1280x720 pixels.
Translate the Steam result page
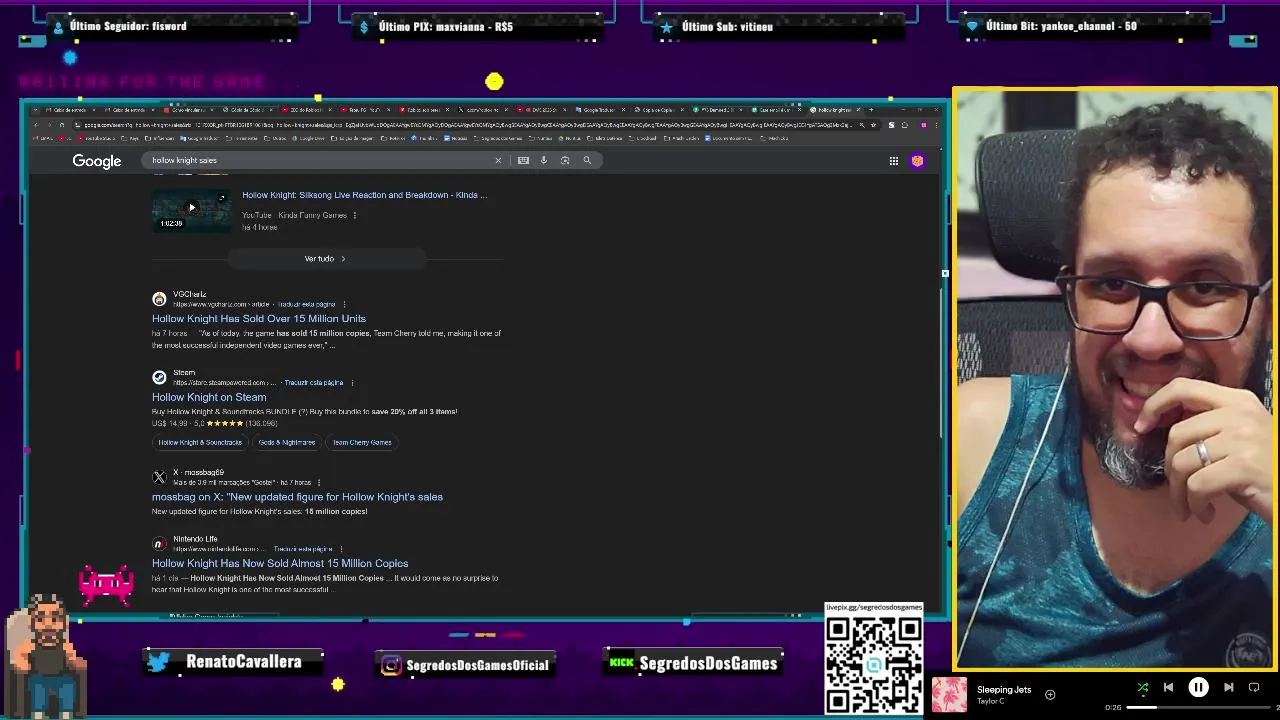click(313, 383)
